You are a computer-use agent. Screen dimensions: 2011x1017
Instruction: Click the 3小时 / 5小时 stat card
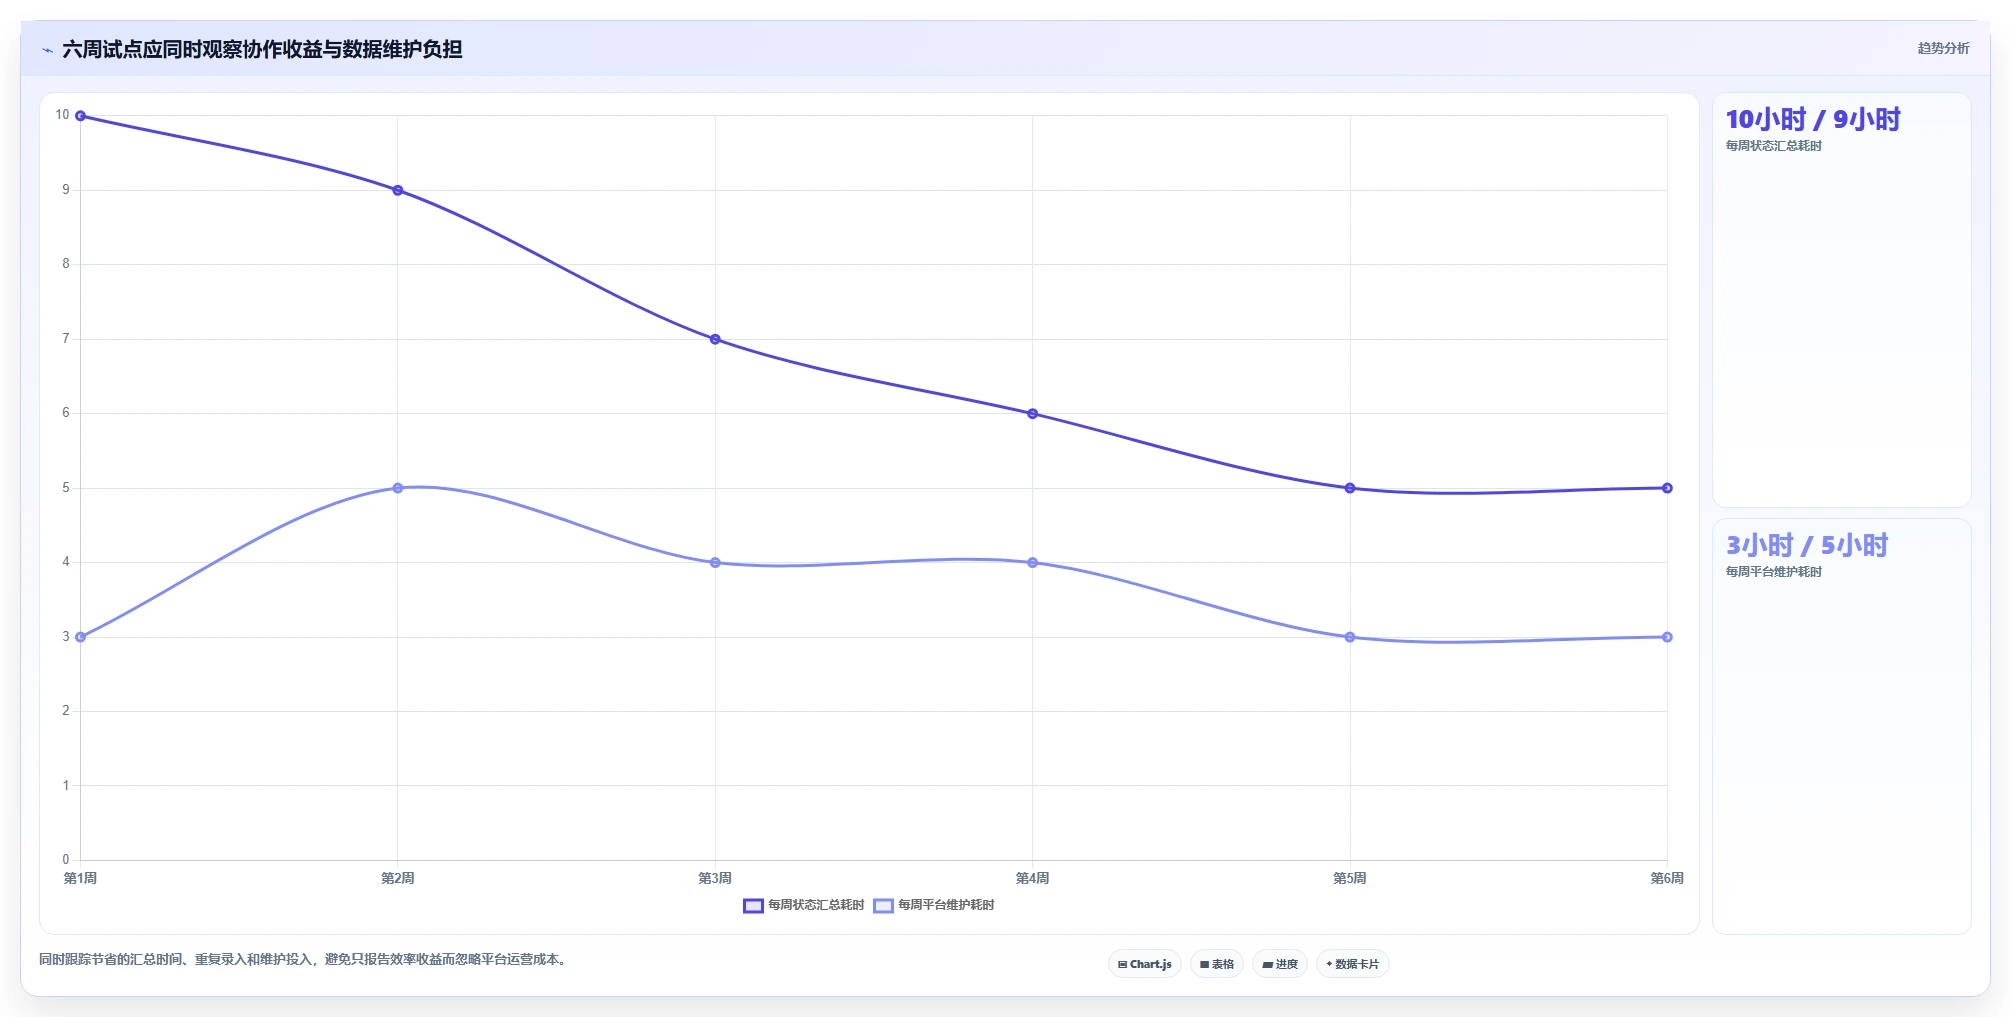(x=1842, y=726)
